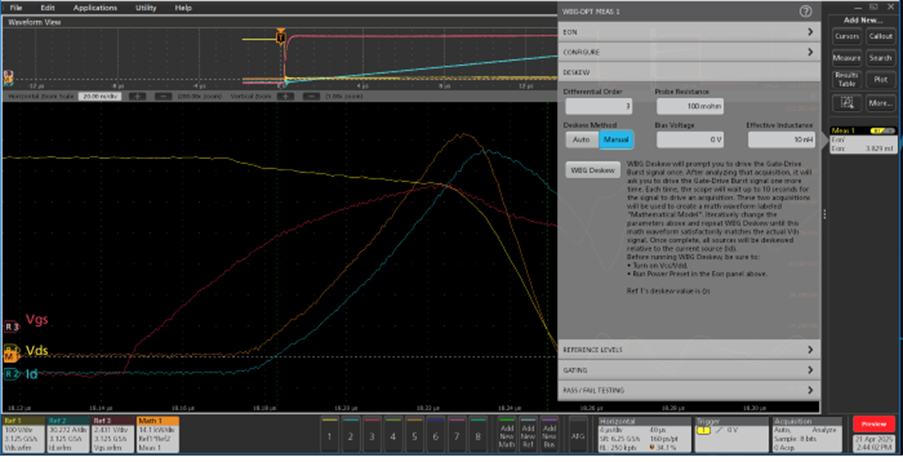Viewport: 903px width, 462px height.
Task: Click the Probe Resistance input field
Action: [x=689, y=107]
